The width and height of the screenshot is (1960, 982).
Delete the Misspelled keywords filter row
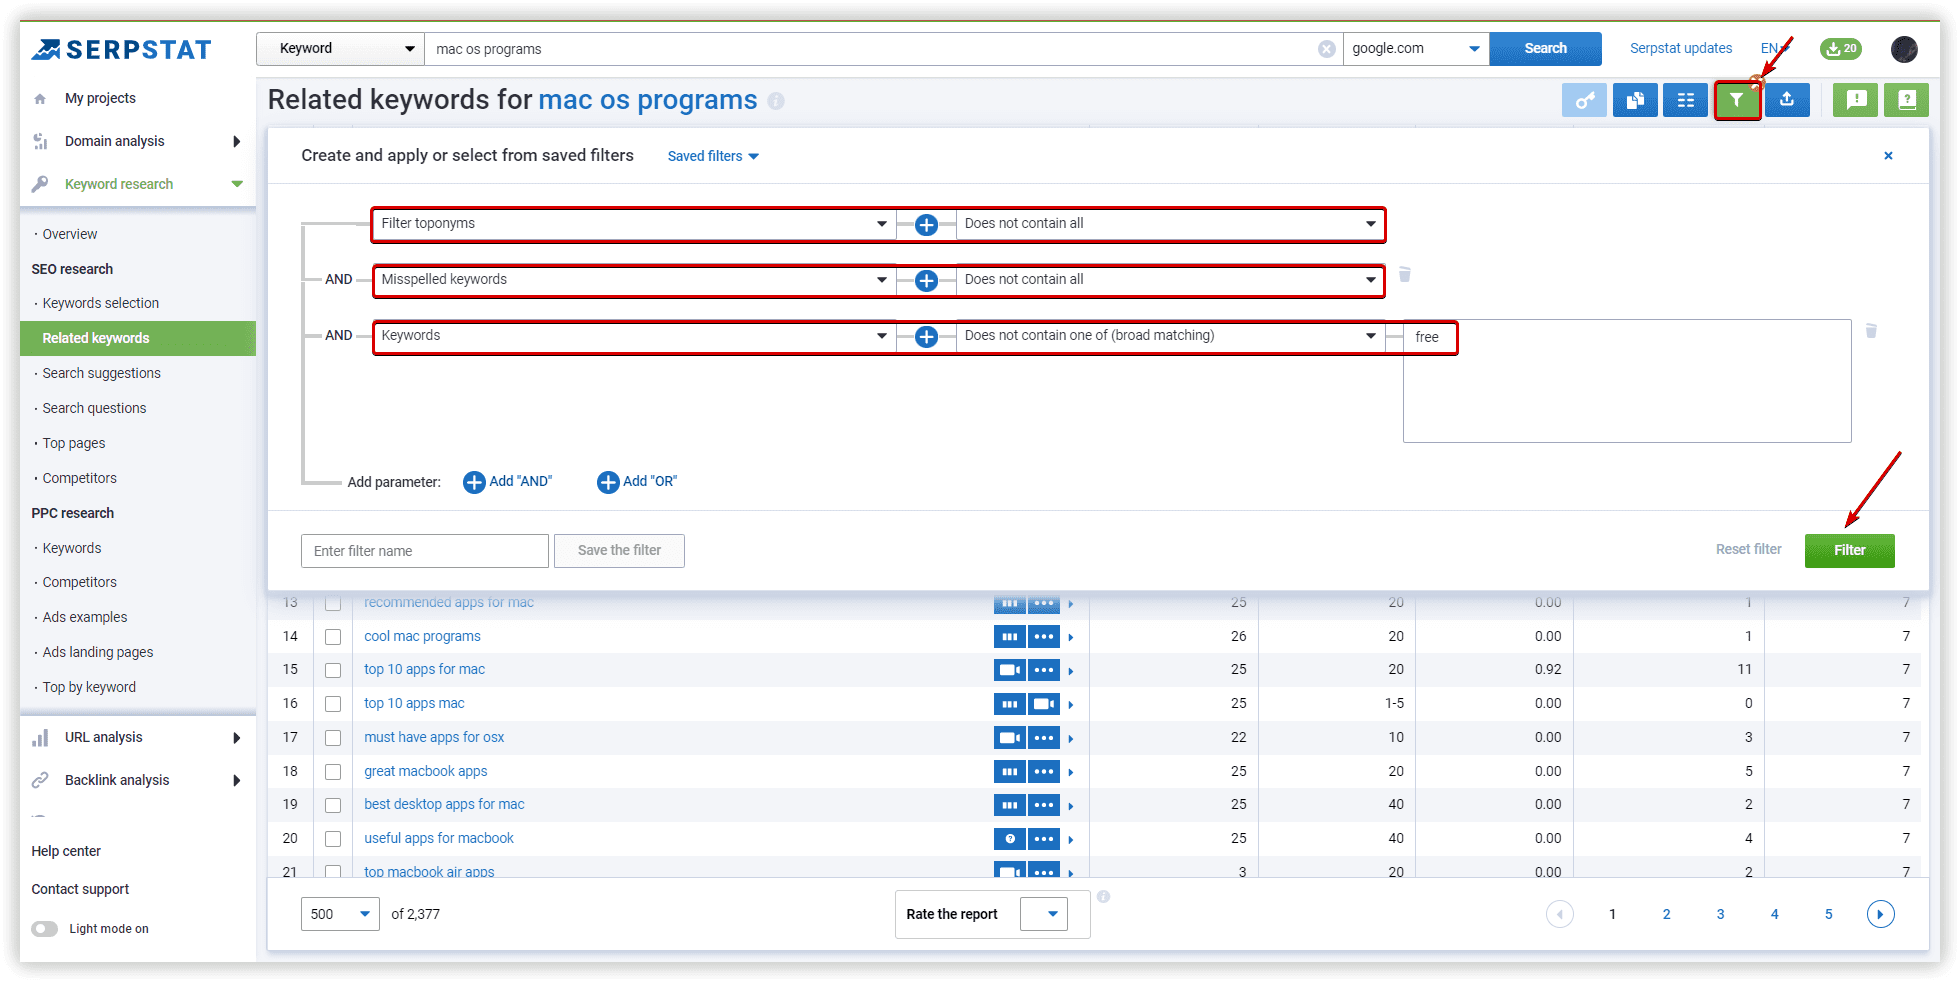pyautogui.click(x=1404, y=275)
